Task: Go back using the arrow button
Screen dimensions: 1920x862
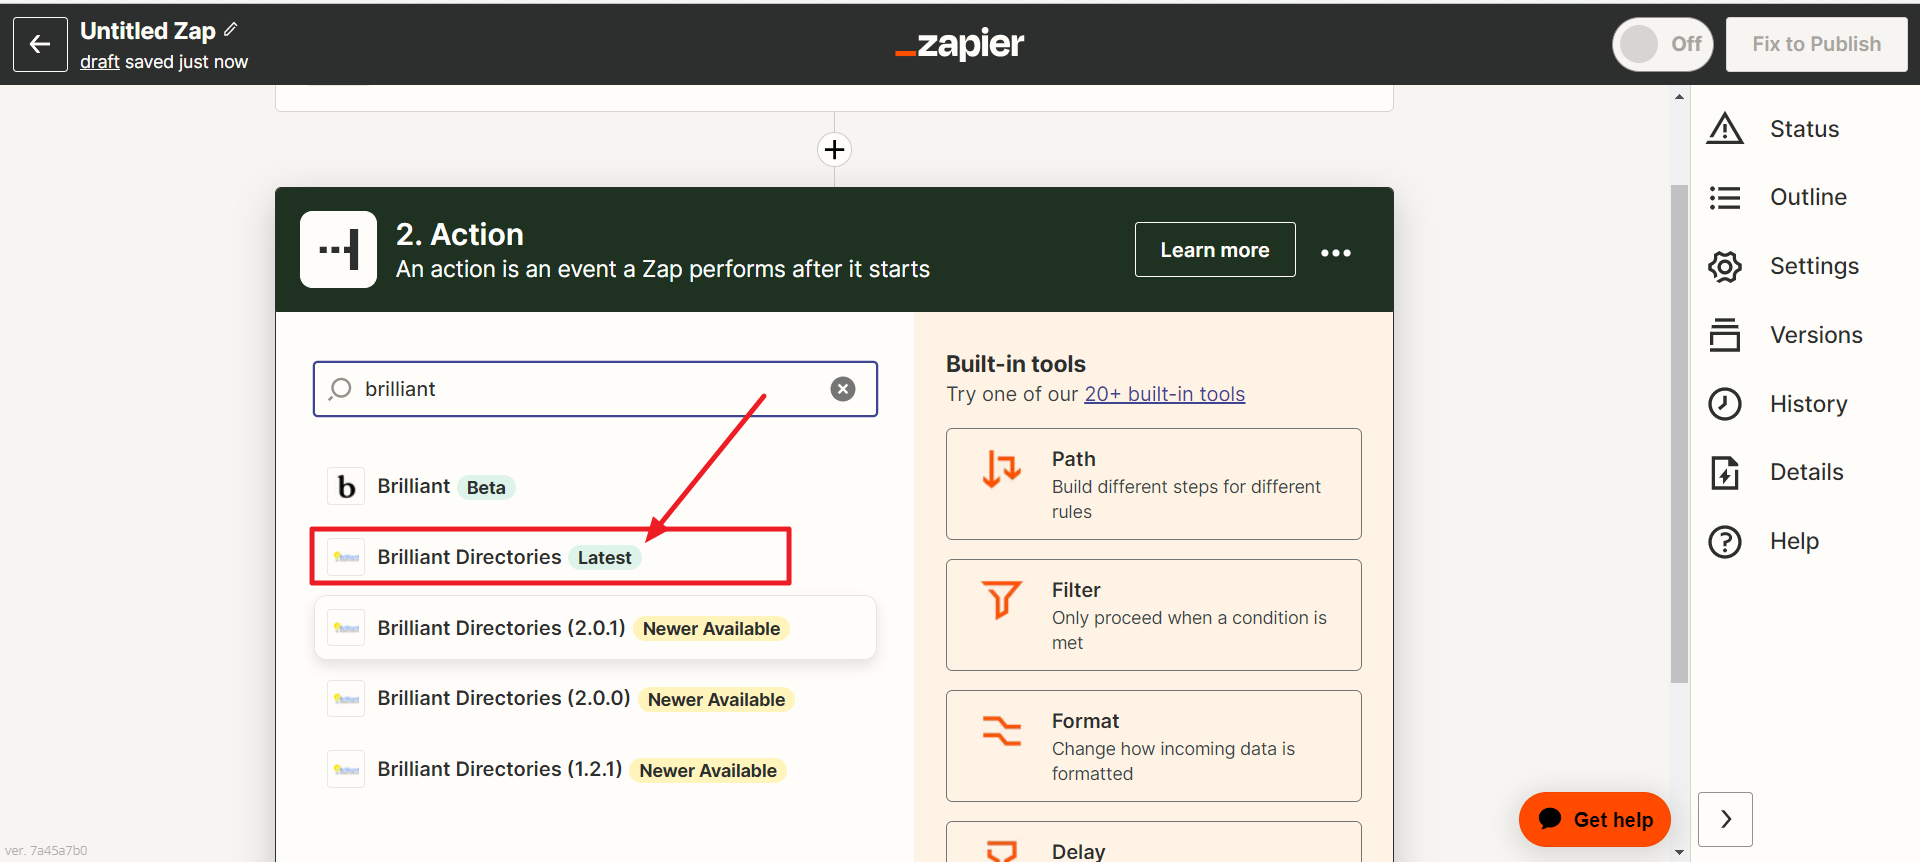Action: 40,44
